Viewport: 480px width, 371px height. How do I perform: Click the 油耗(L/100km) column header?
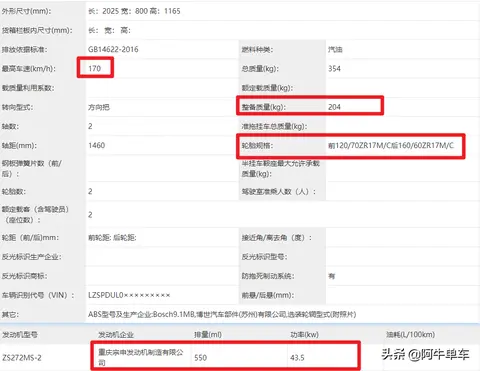[x=410, y=335]
